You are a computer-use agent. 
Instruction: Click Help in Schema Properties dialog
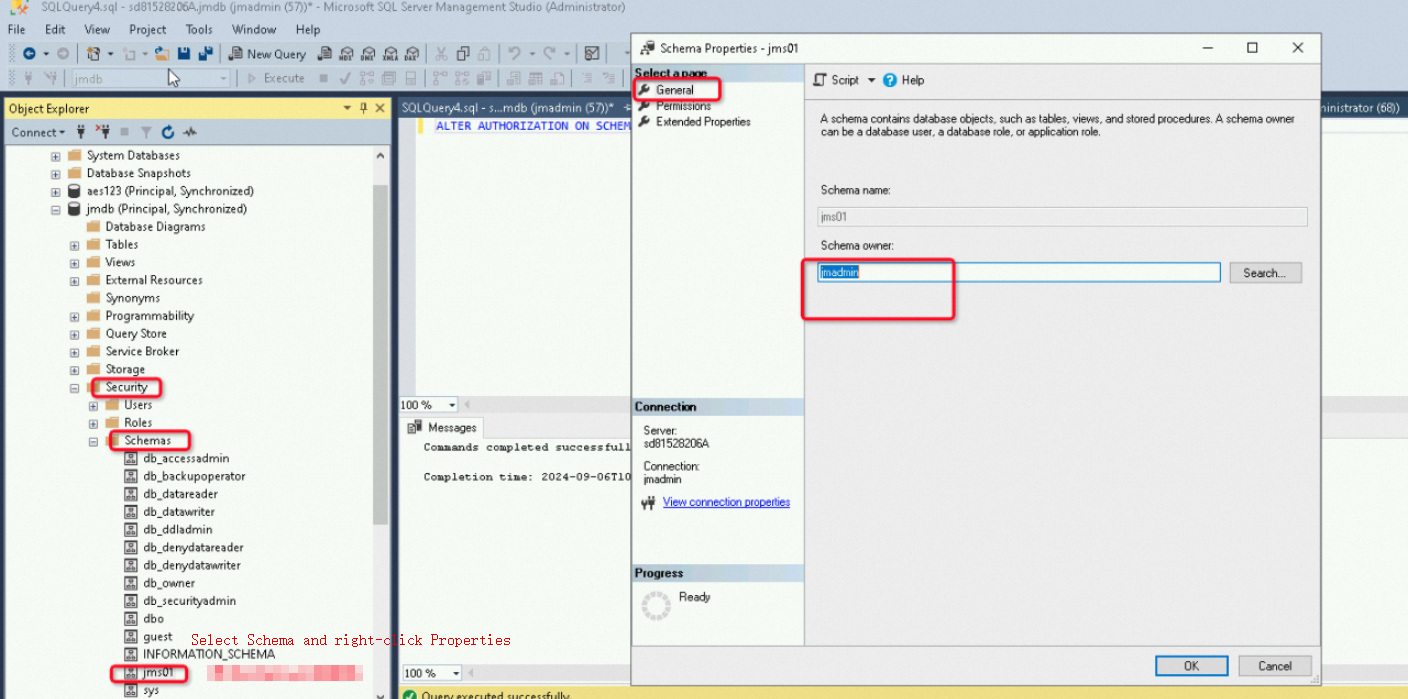904,80
